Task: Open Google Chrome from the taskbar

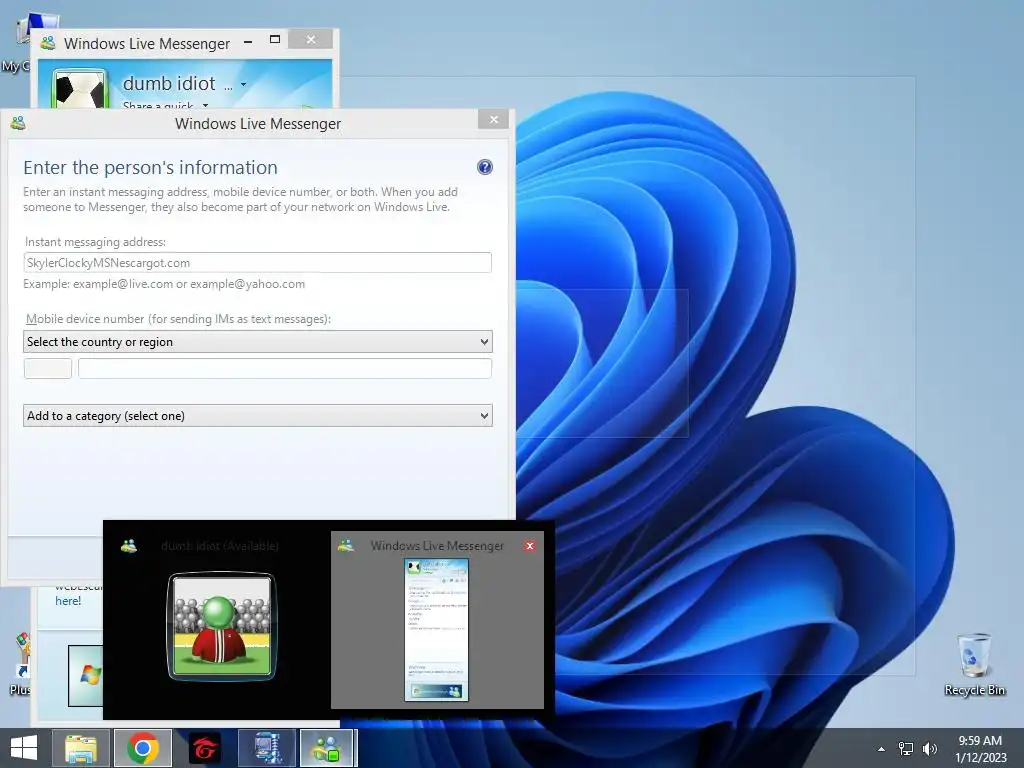Action: (x=143, y=748)
